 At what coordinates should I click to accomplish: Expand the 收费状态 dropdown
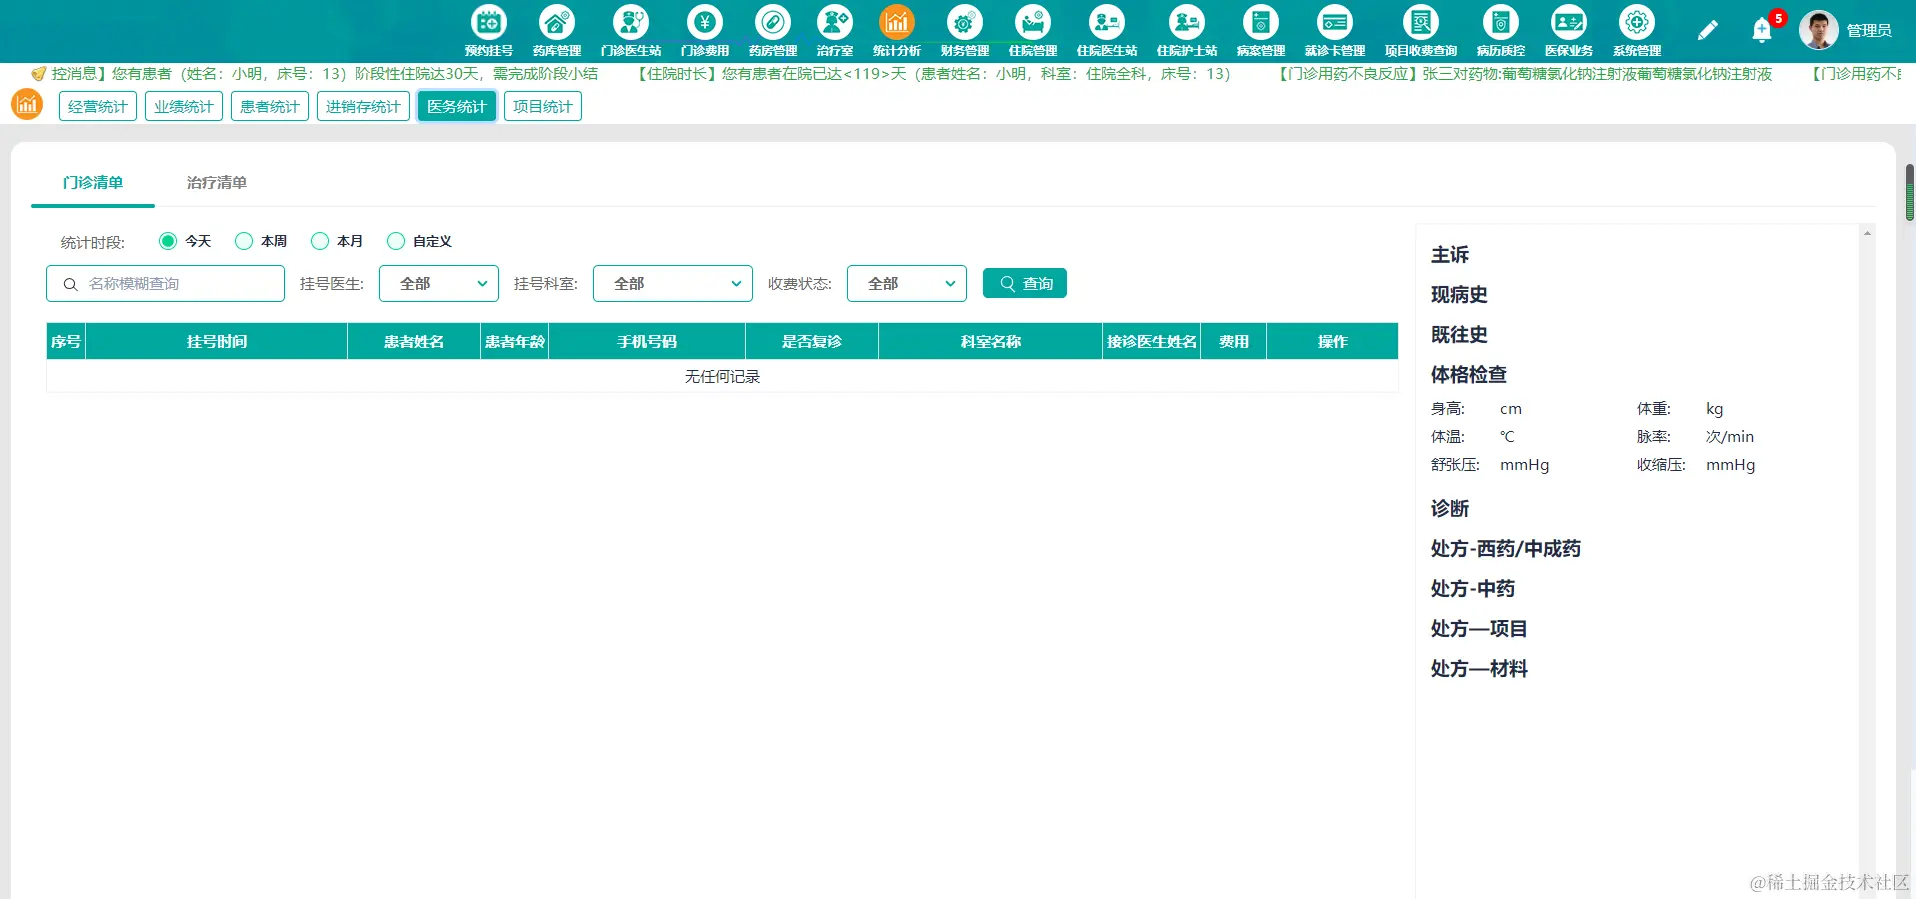pos(907,284)
